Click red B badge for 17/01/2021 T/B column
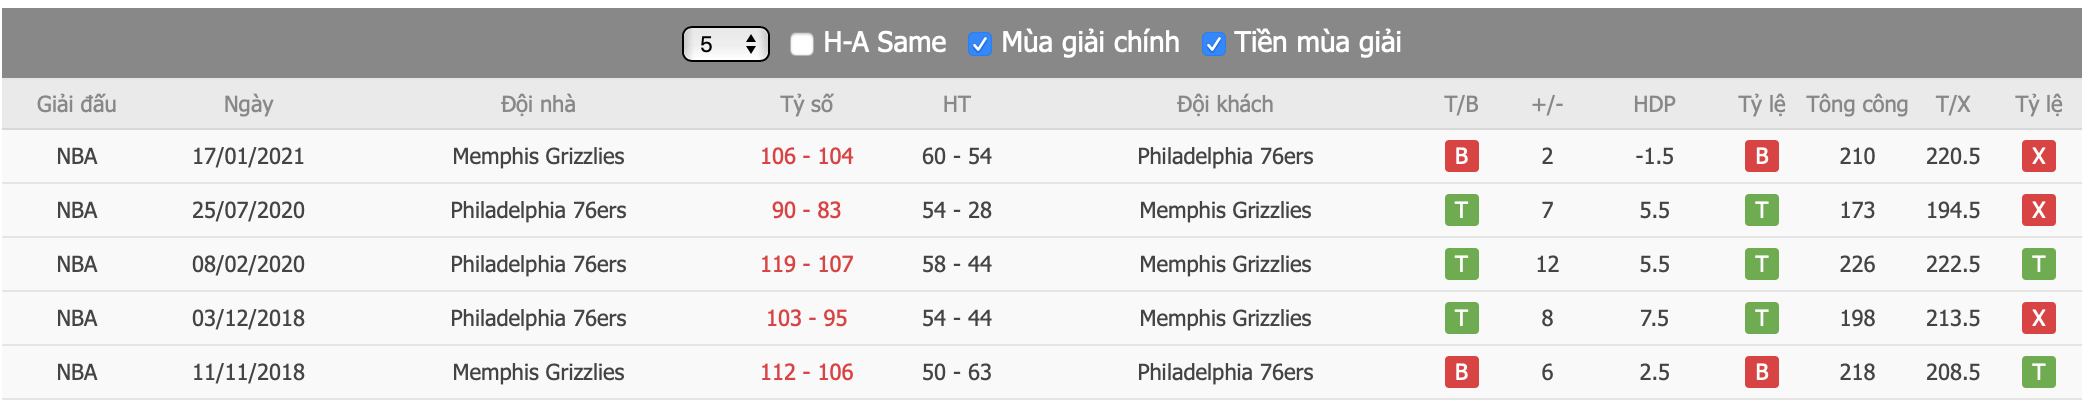 [x=1461, y=156]
